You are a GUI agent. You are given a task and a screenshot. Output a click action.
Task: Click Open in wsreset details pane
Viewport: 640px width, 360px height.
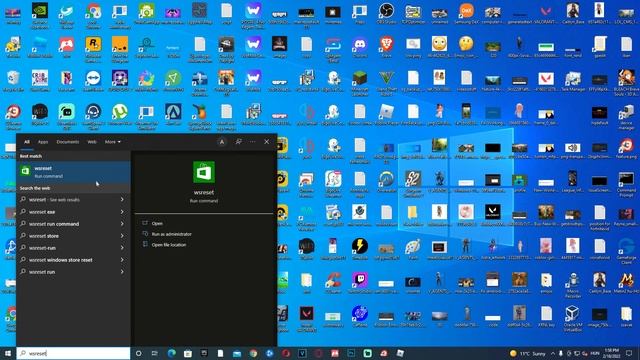pos(157,223)
